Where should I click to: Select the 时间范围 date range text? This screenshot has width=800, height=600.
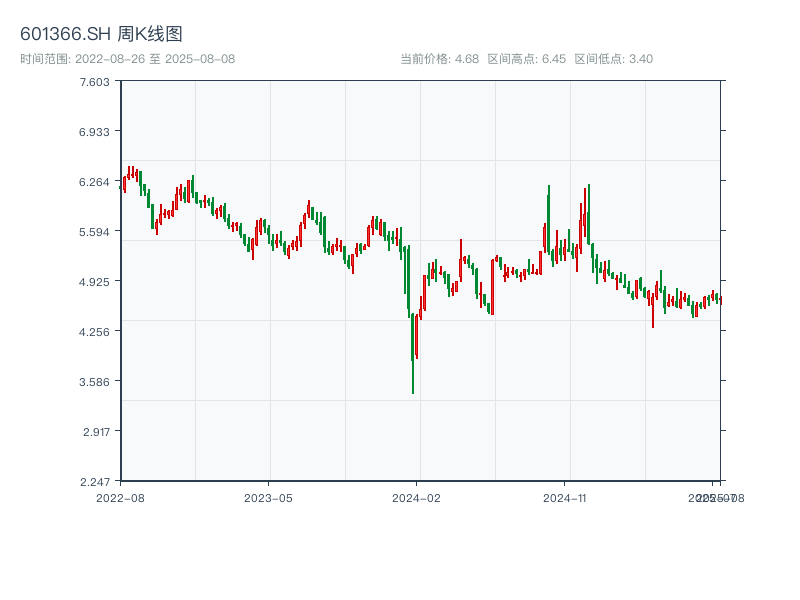127,59
